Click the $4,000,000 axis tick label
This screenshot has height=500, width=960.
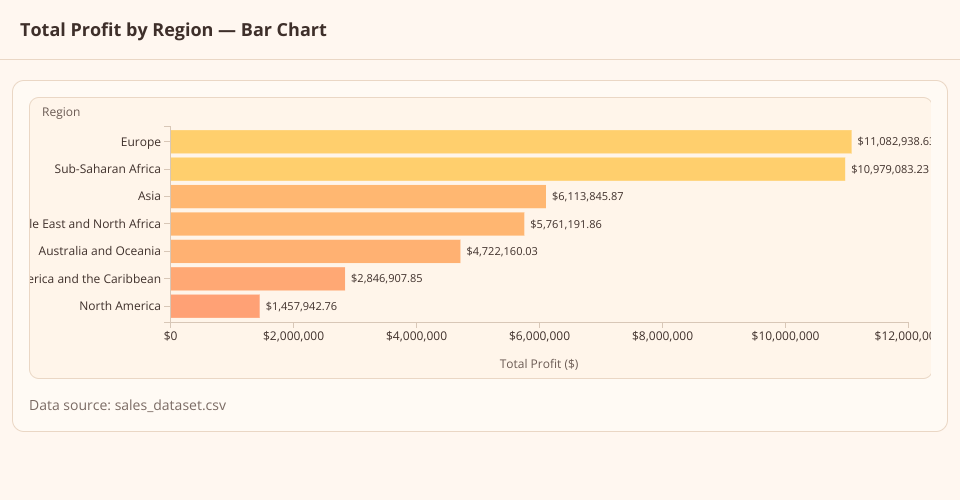tap(417, 336)
